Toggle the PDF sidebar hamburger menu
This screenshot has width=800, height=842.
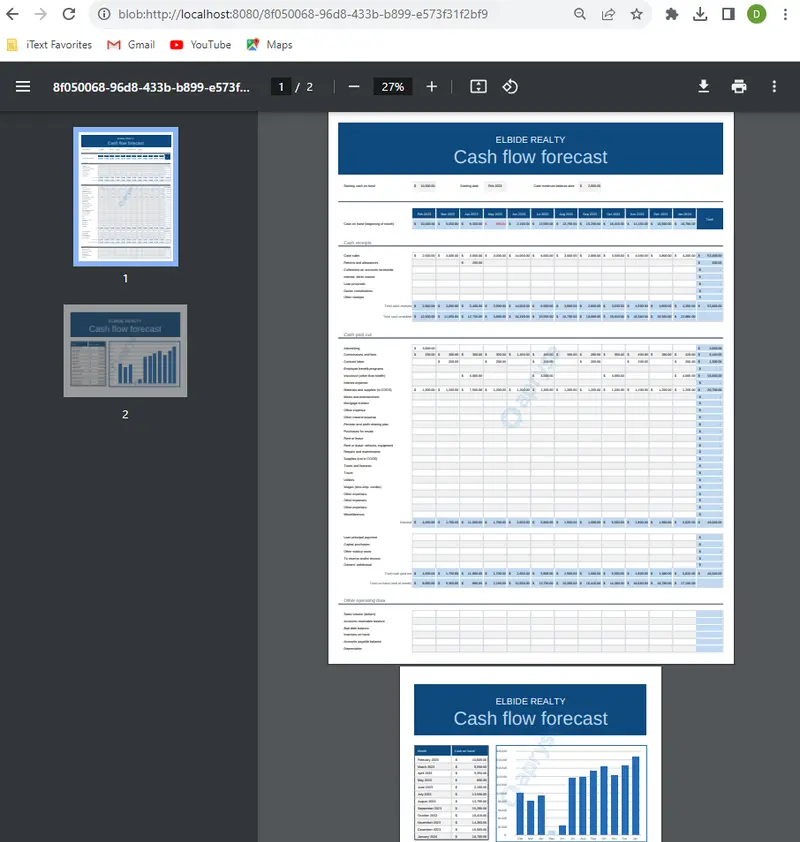(23, 86)
